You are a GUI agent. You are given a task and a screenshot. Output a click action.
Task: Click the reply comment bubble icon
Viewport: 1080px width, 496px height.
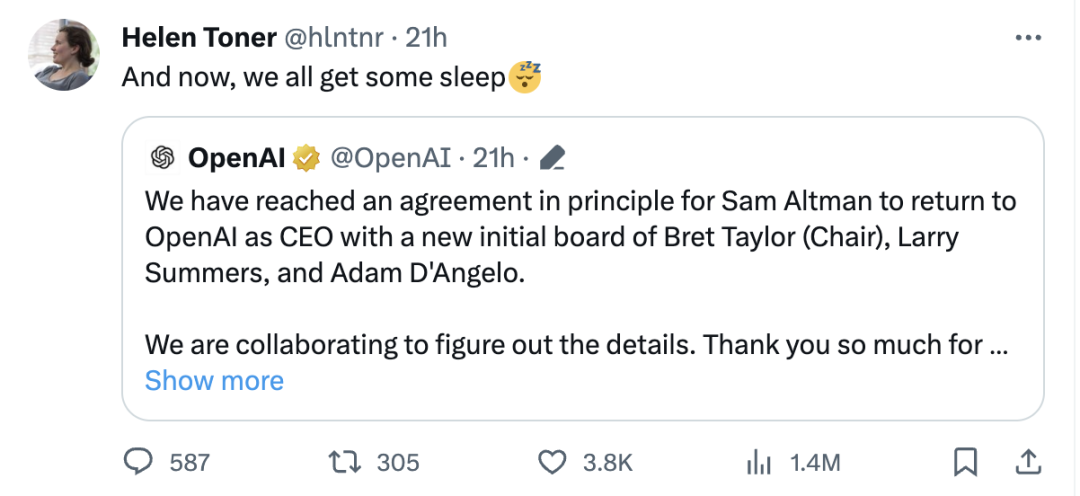pos(136,461)
